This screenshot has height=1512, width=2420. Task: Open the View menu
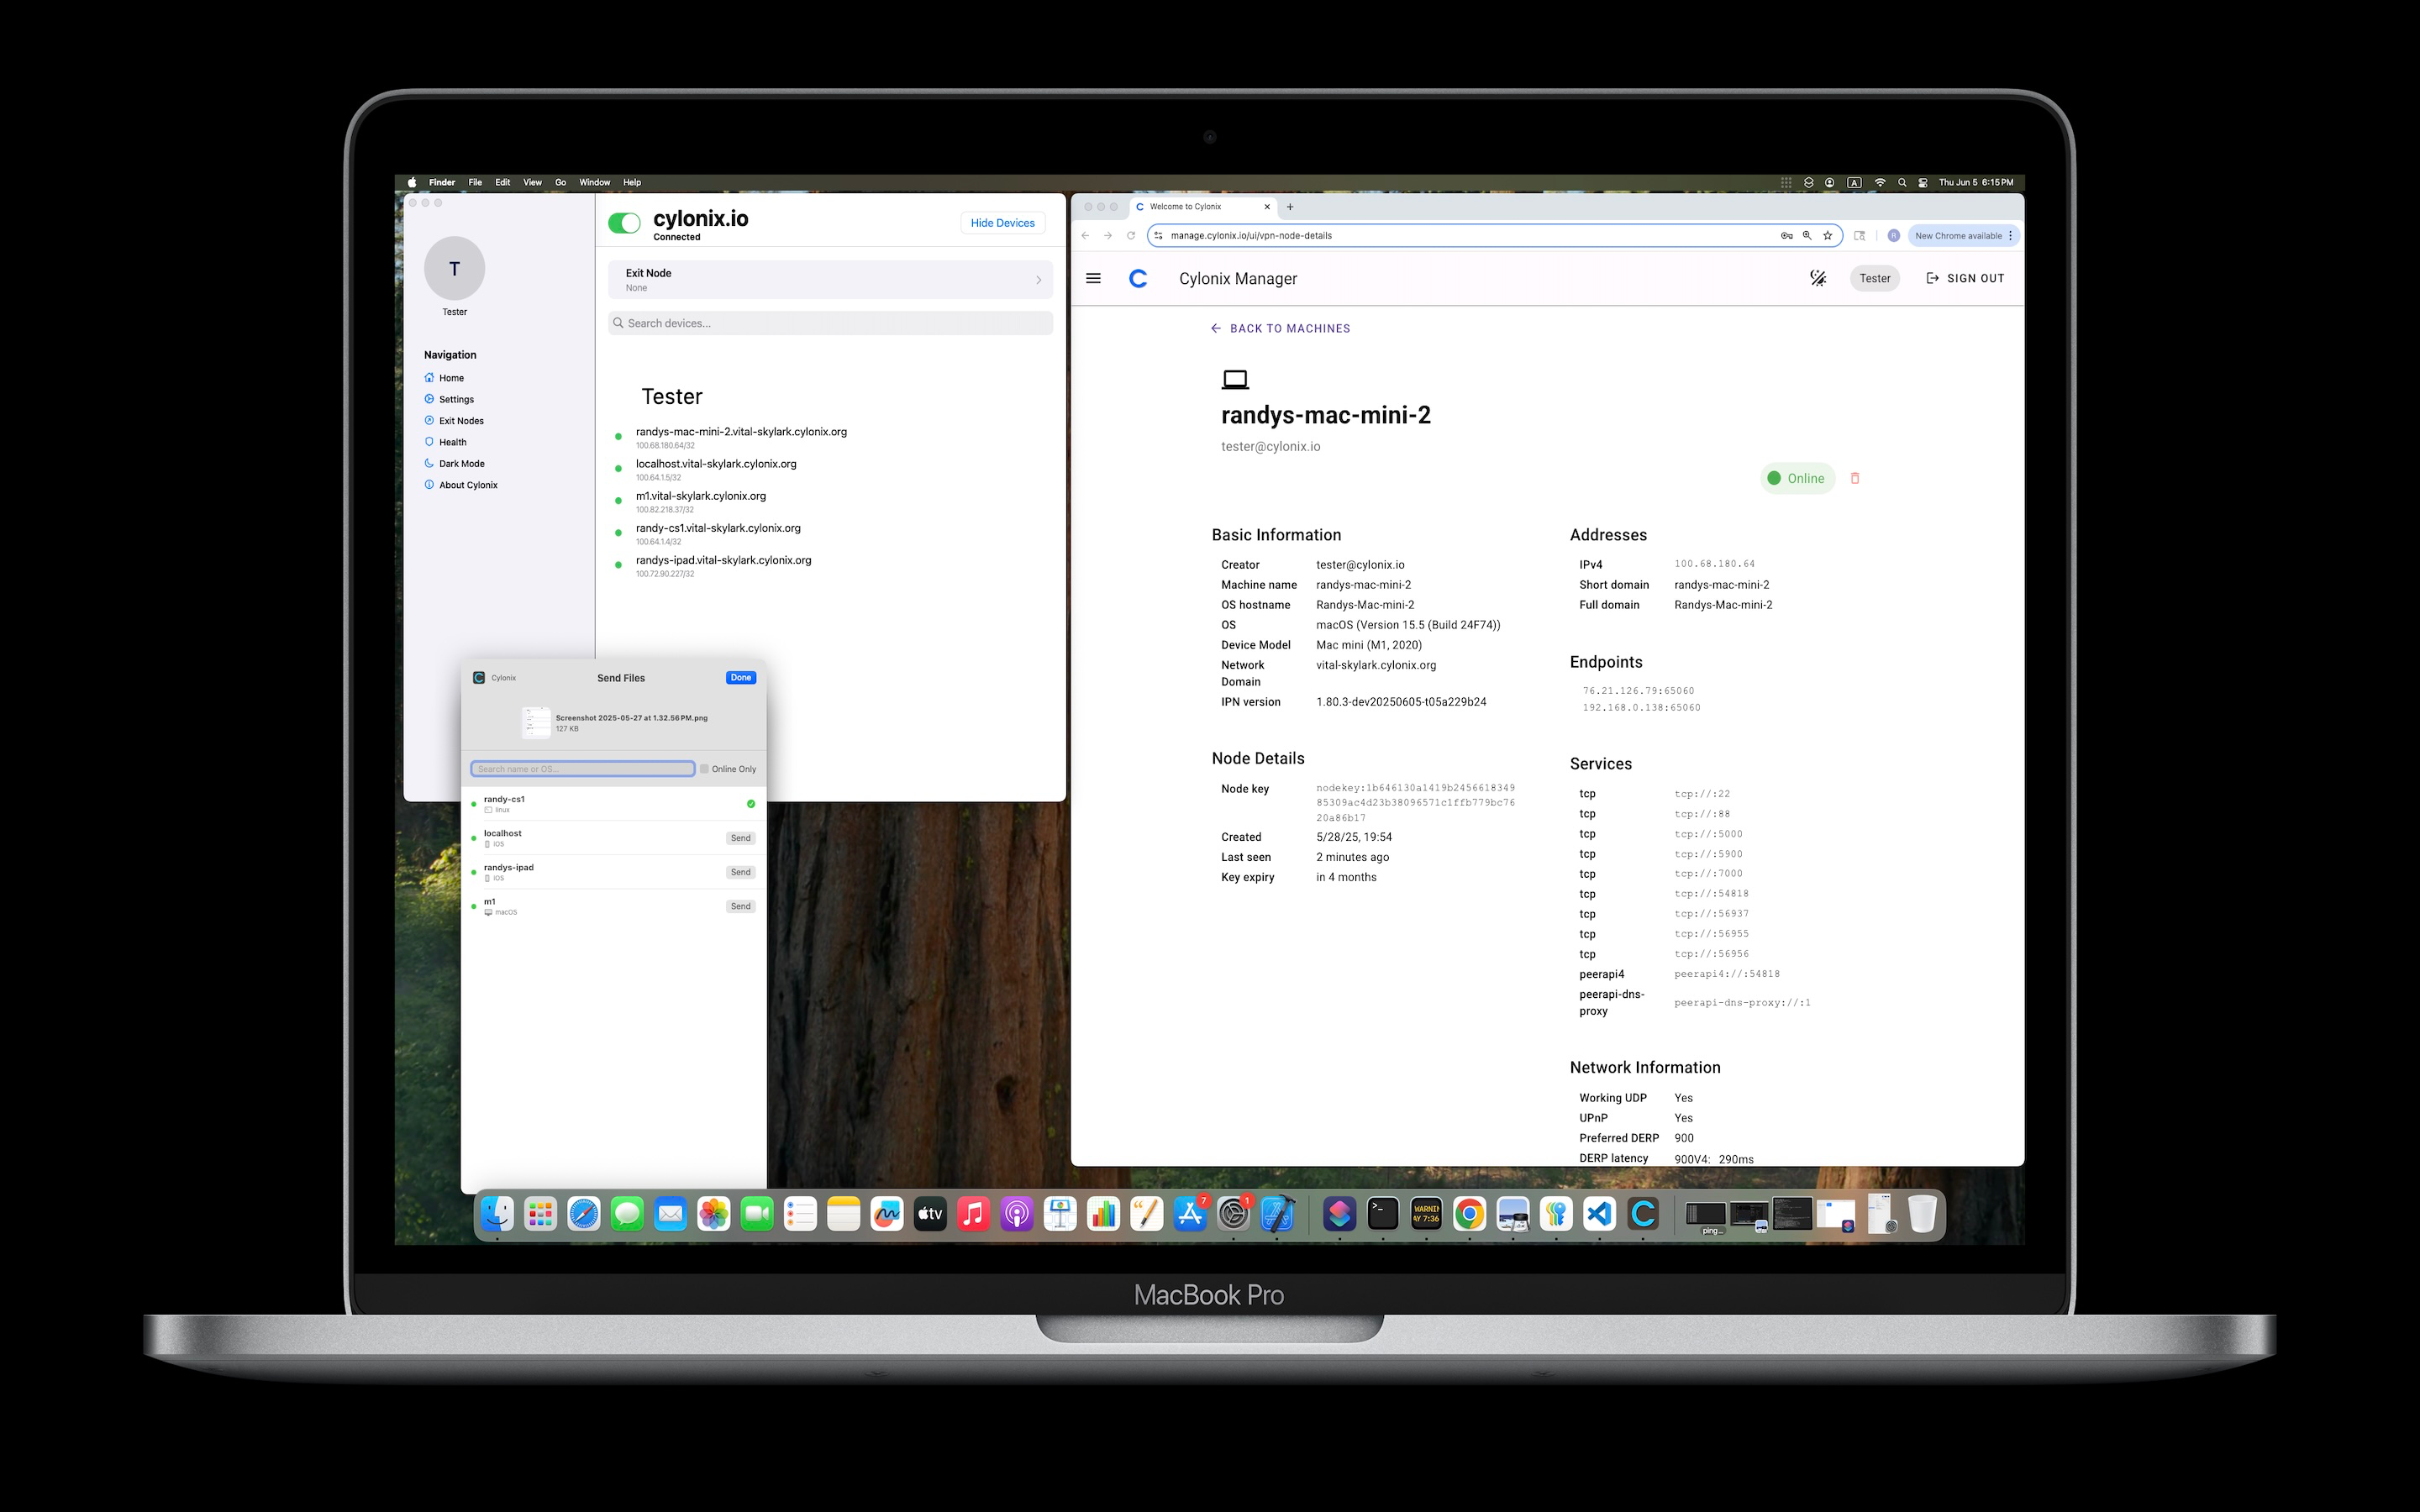[x=532, y=182]
